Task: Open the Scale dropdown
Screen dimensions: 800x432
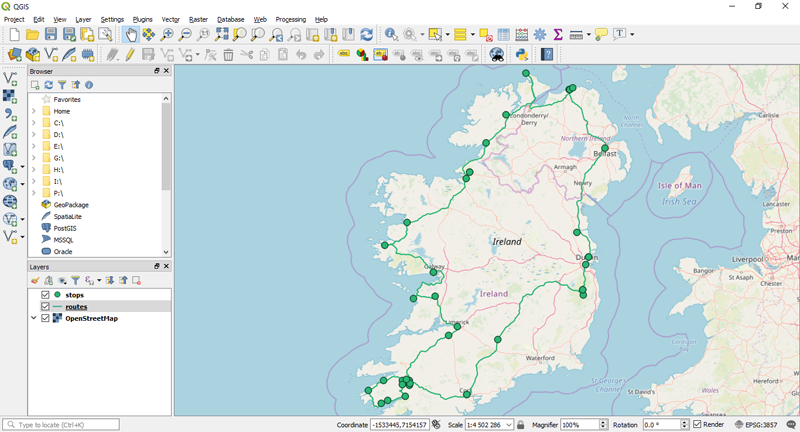Action: coord(509,425)
